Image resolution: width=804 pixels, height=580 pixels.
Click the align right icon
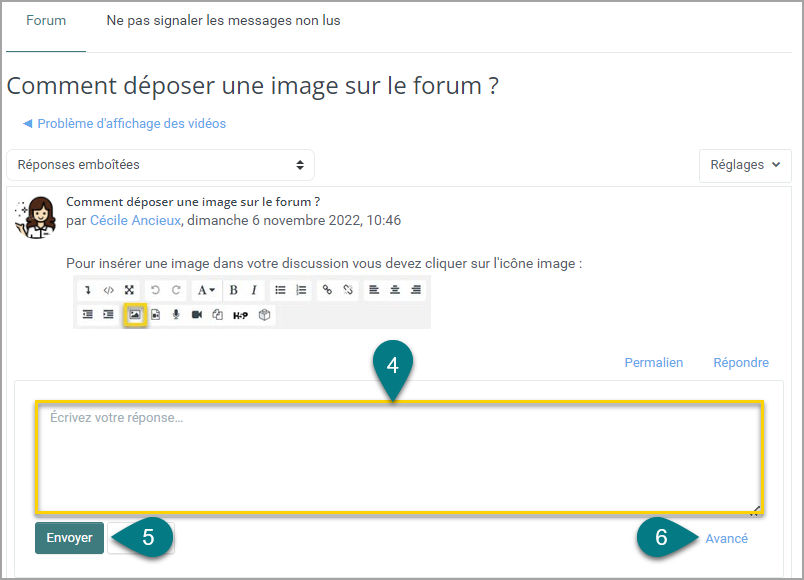416,290
